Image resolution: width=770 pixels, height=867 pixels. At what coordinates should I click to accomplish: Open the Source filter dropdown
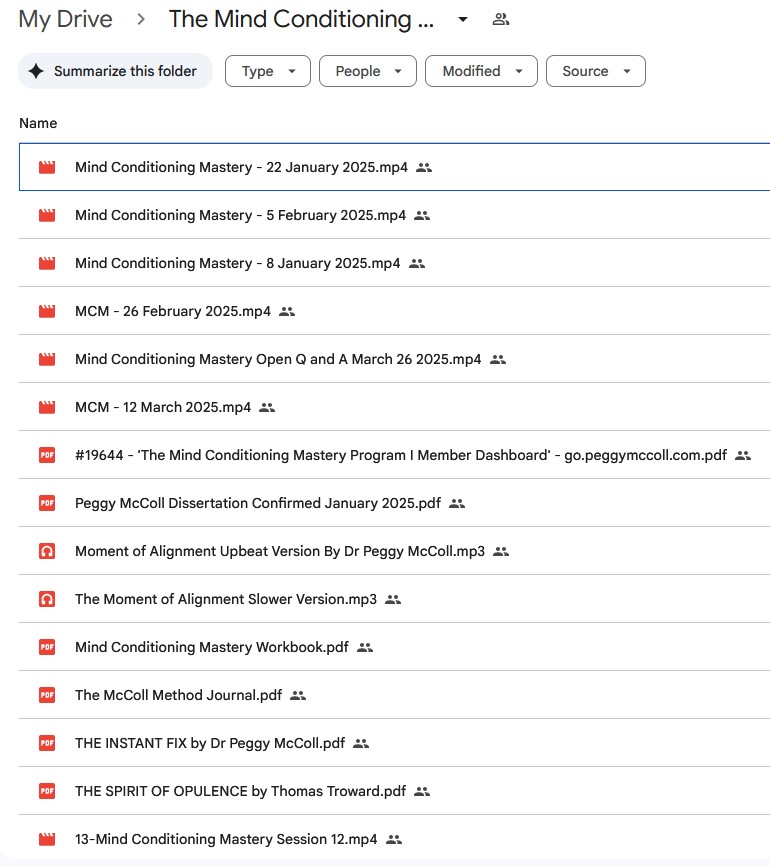click(x=595, y=71)
